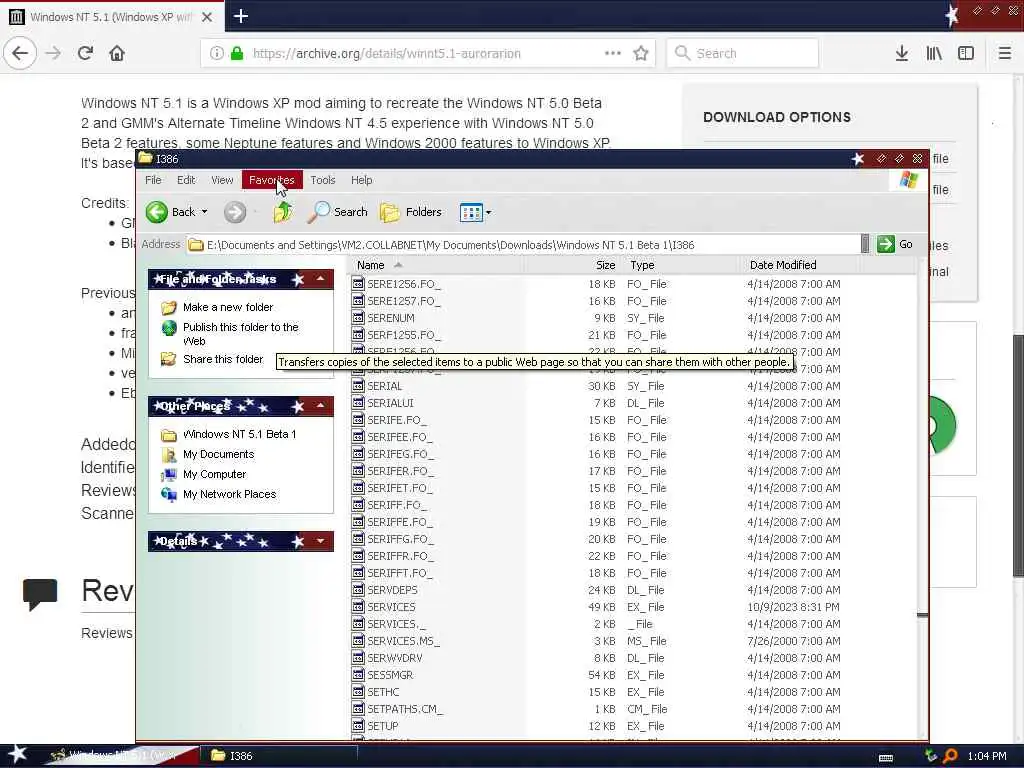Image resolution: width=1024 pixels, height=768 pixels.
Task: Click the My Documents icon in Other Places
Action: (x=168, y=455)
